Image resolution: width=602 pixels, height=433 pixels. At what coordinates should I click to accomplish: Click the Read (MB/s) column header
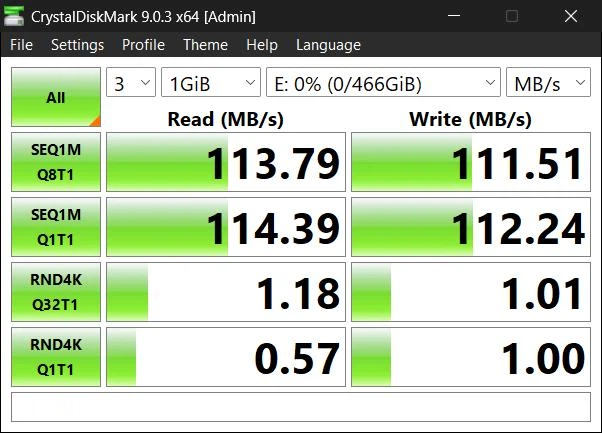point(226,119)
